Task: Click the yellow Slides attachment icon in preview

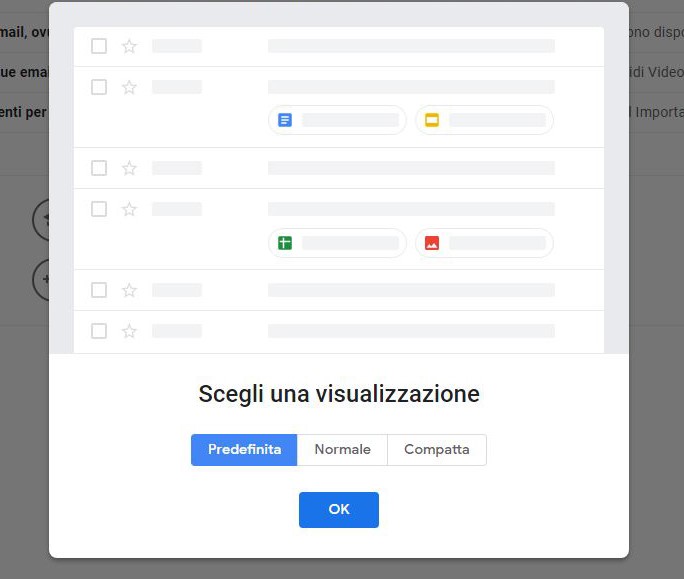Action: pyautogui.click(x=432, y=120)
